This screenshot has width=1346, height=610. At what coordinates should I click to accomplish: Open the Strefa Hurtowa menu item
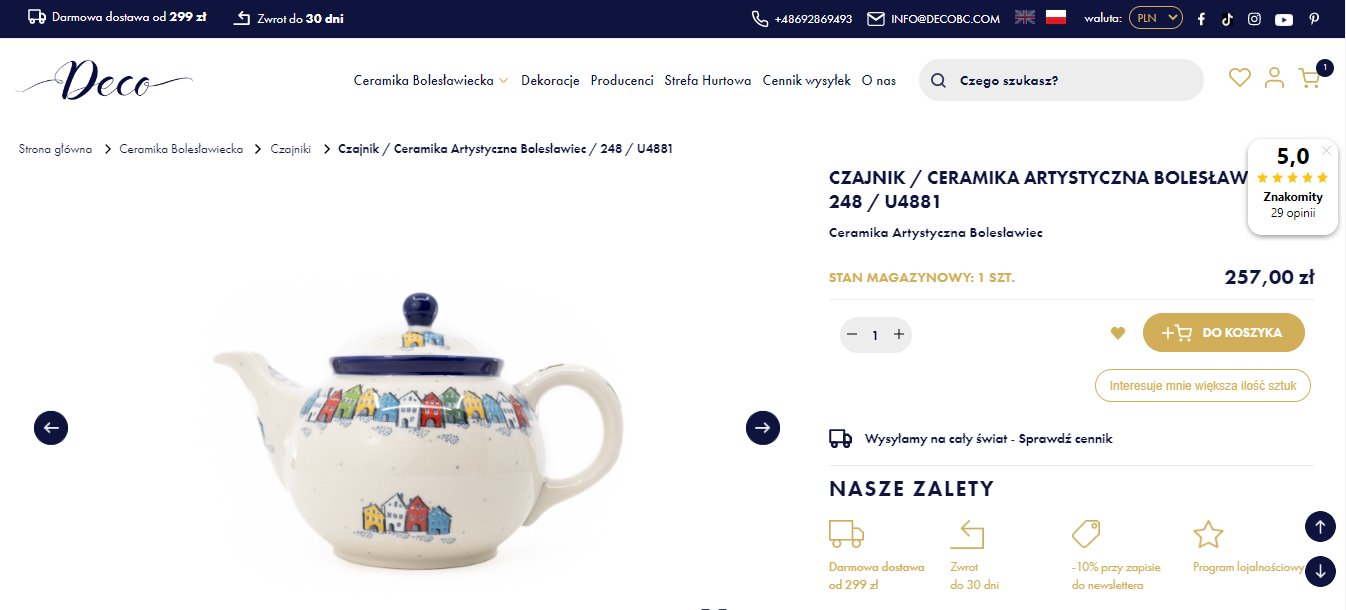(x=708, y=80)
